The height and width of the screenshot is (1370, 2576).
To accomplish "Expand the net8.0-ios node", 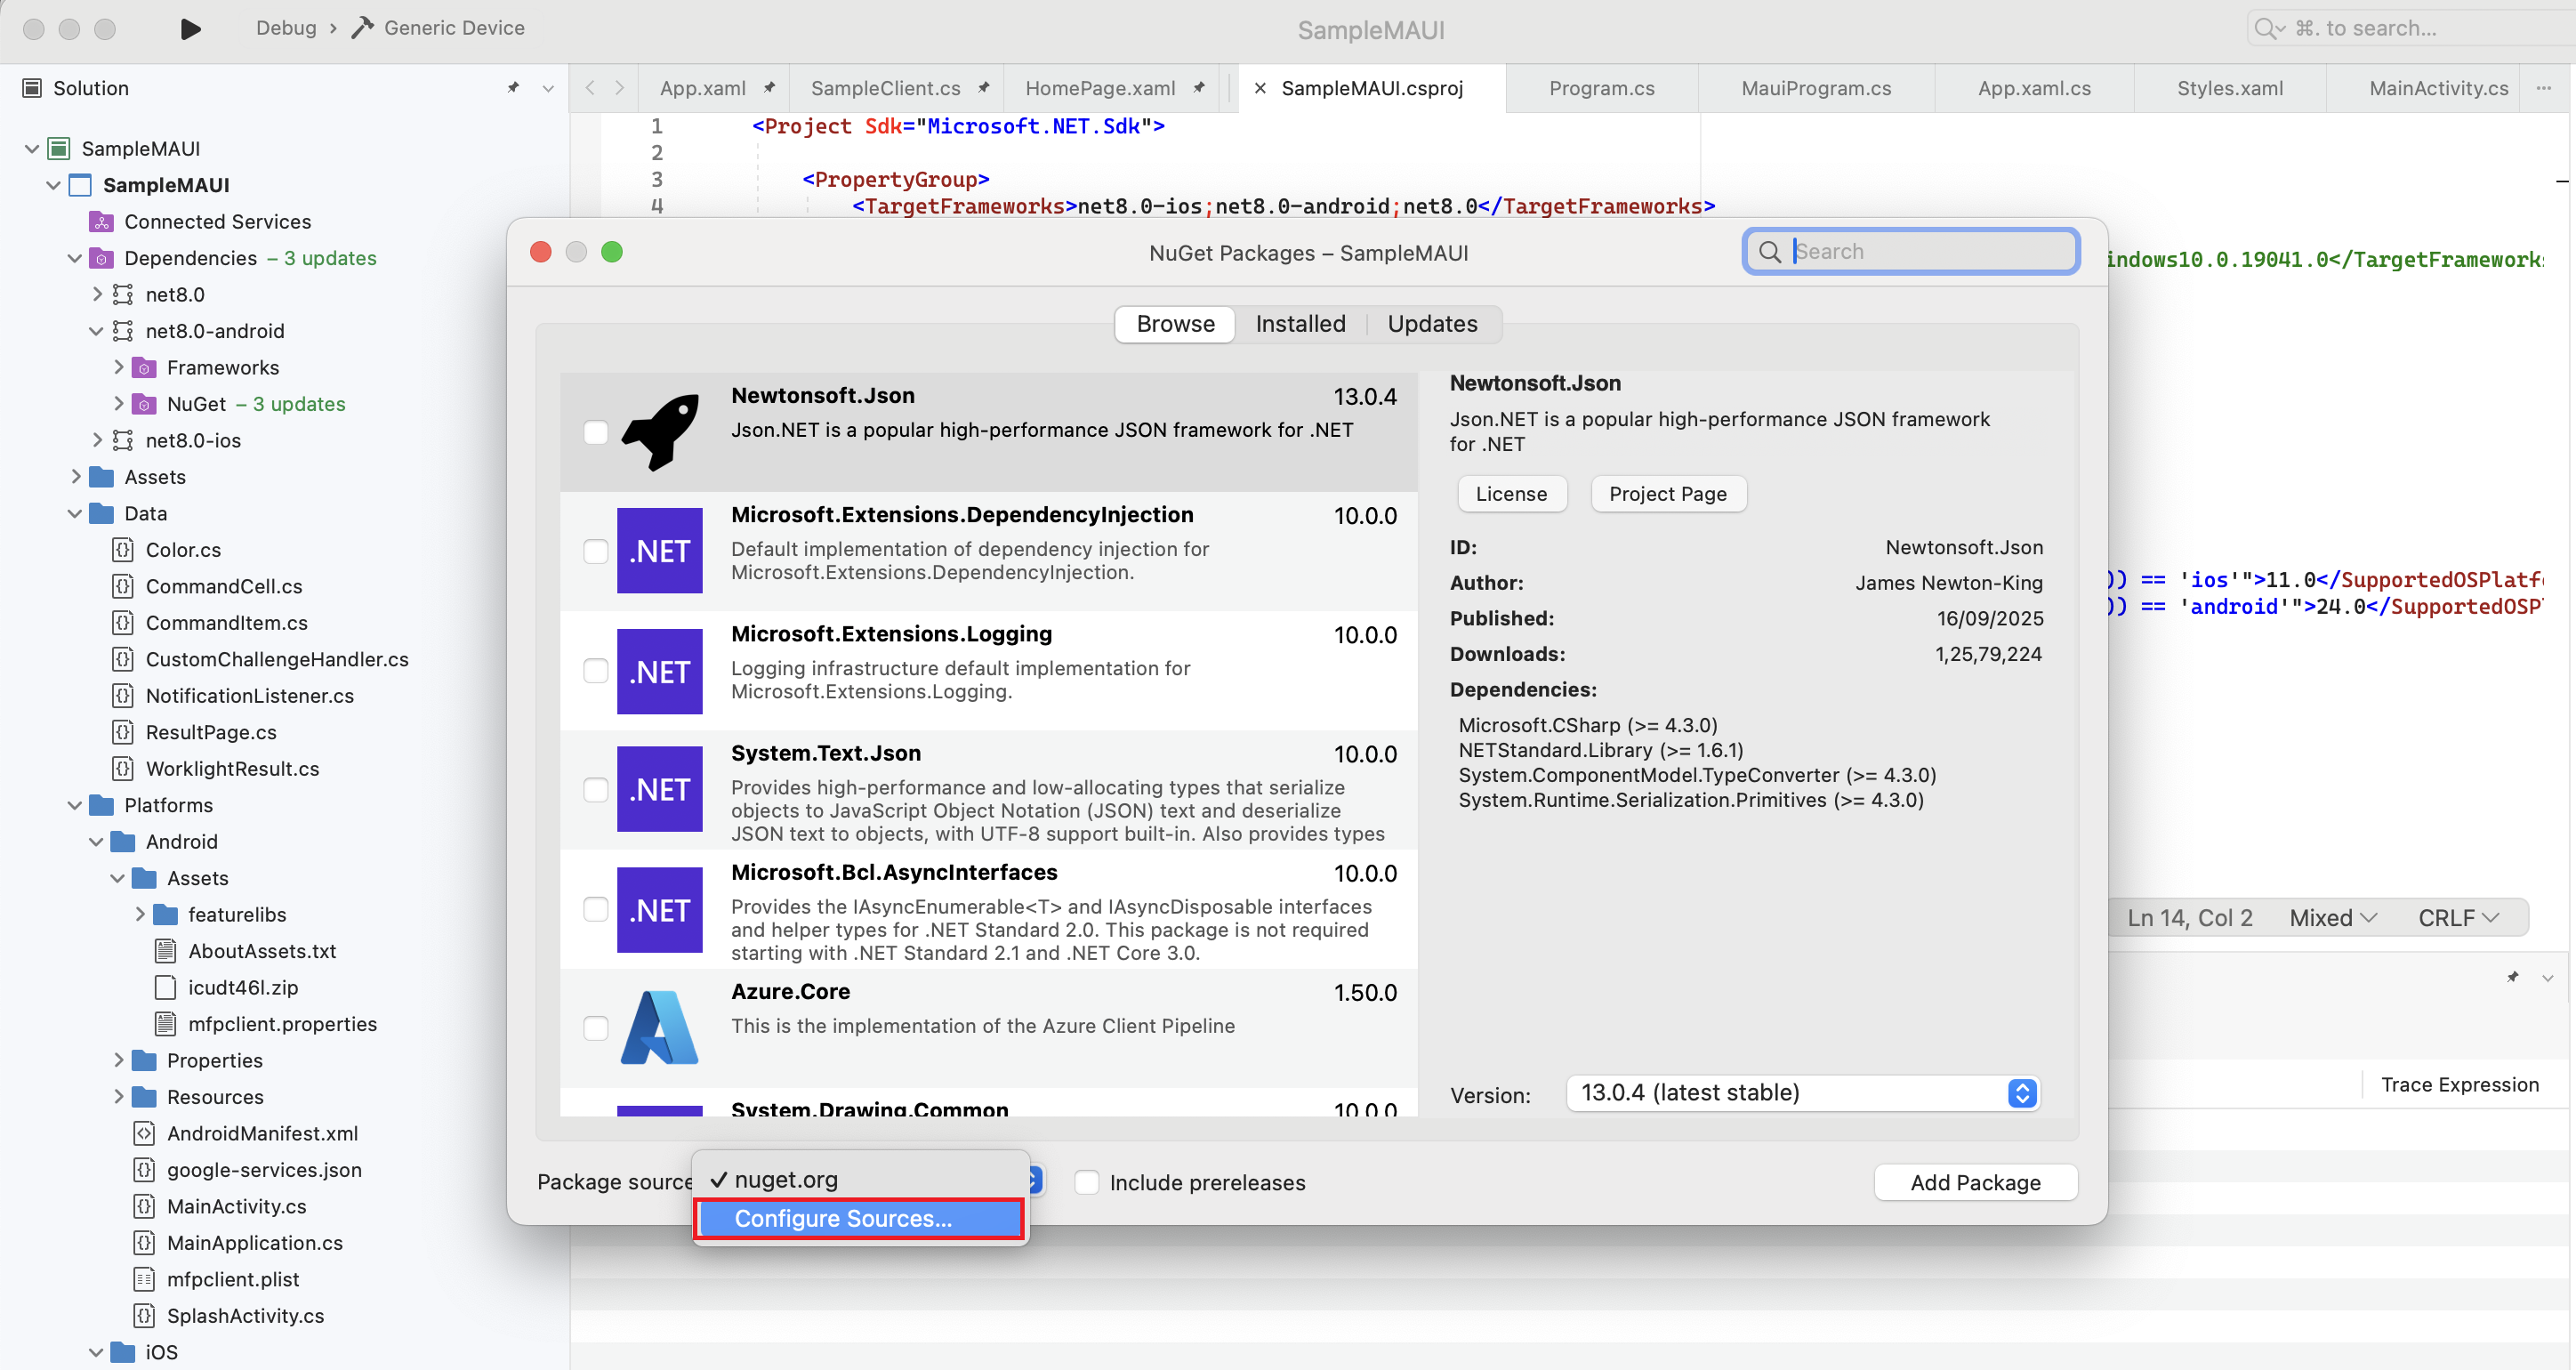I will (97, 440).
